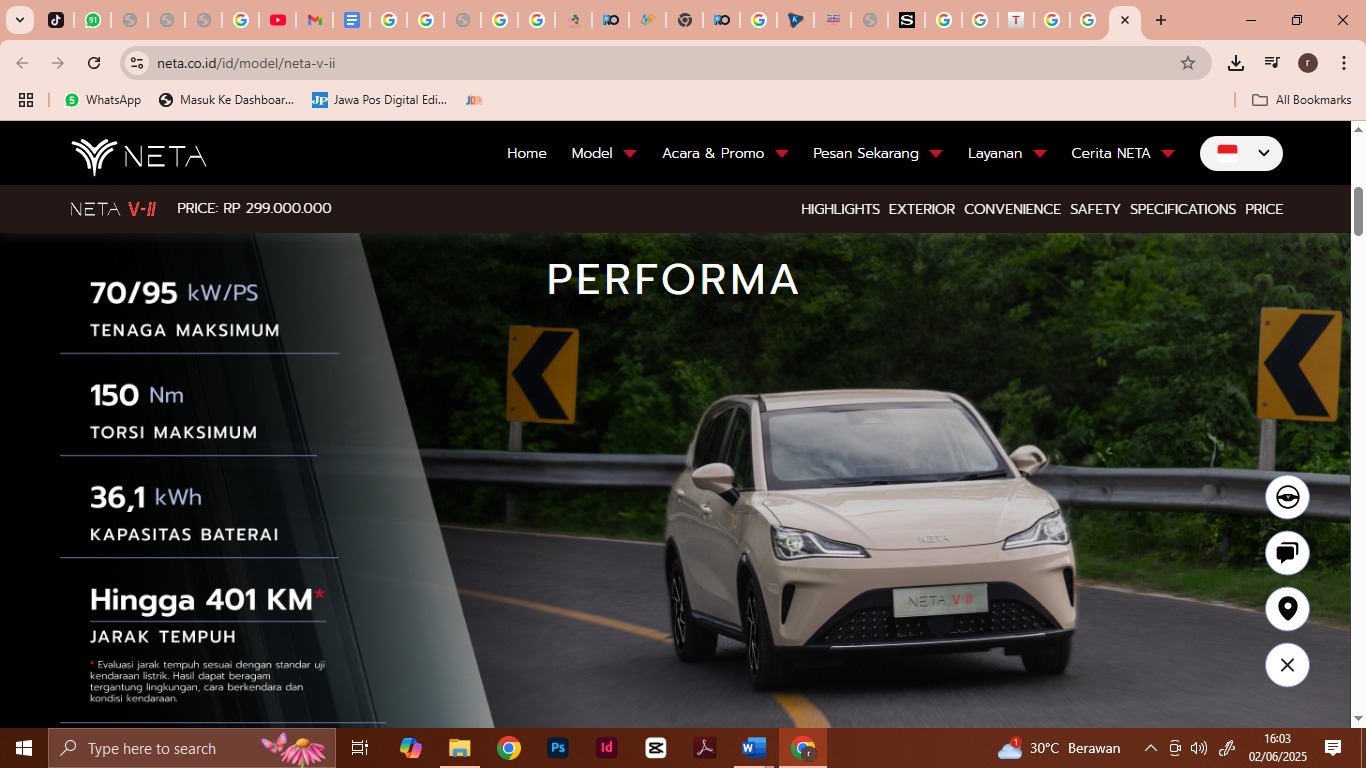Click the NETA logo in the header
The width and height of the screenshot is (1366, 768).
pos(139,156)
